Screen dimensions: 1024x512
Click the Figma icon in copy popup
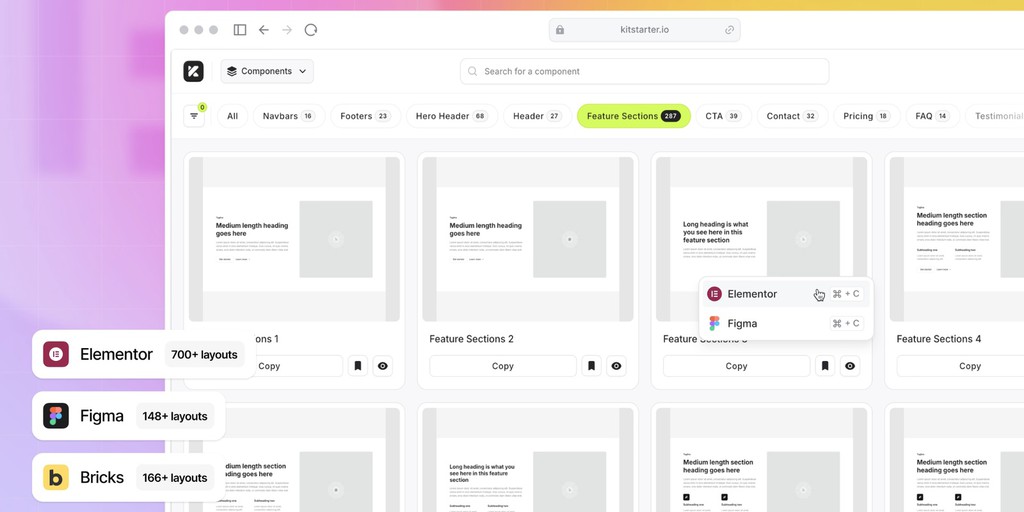[714, 323]
